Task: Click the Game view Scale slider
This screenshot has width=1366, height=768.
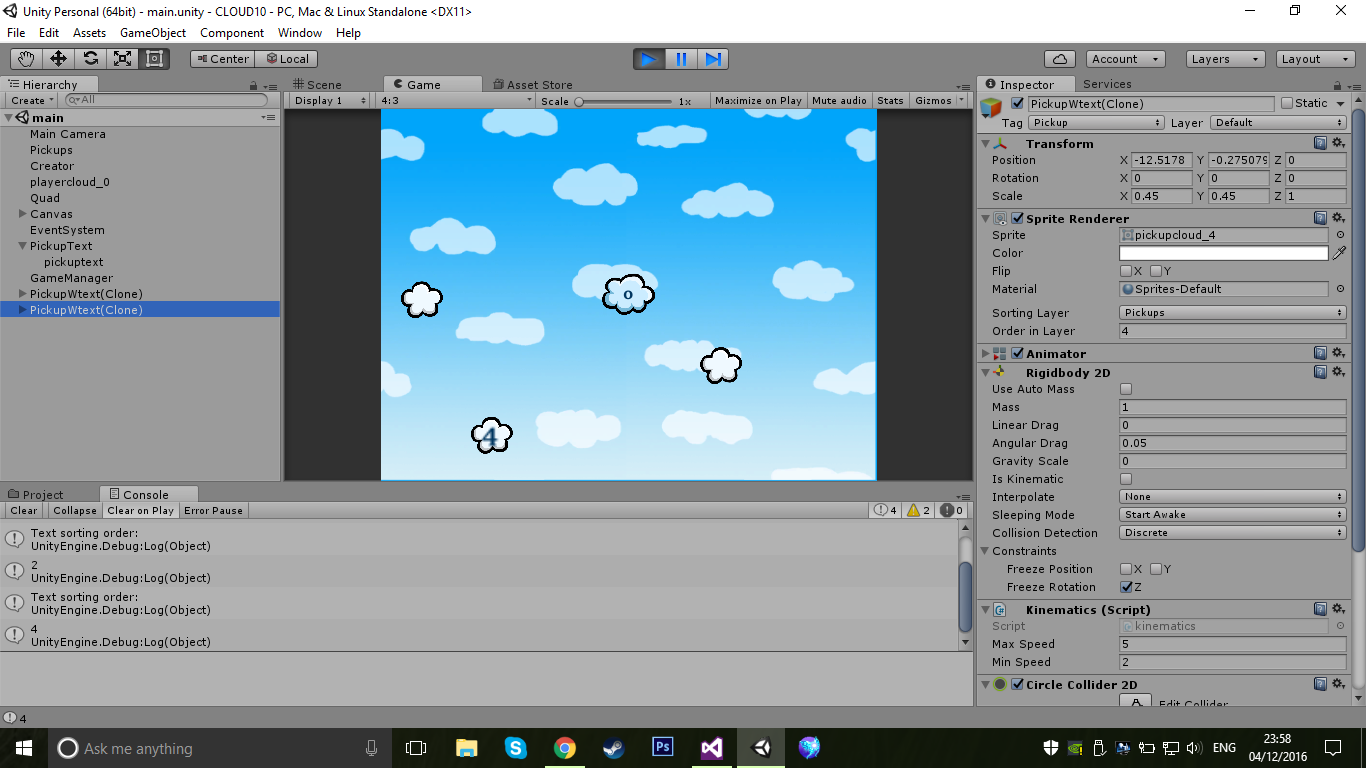Action: point(625,101)
